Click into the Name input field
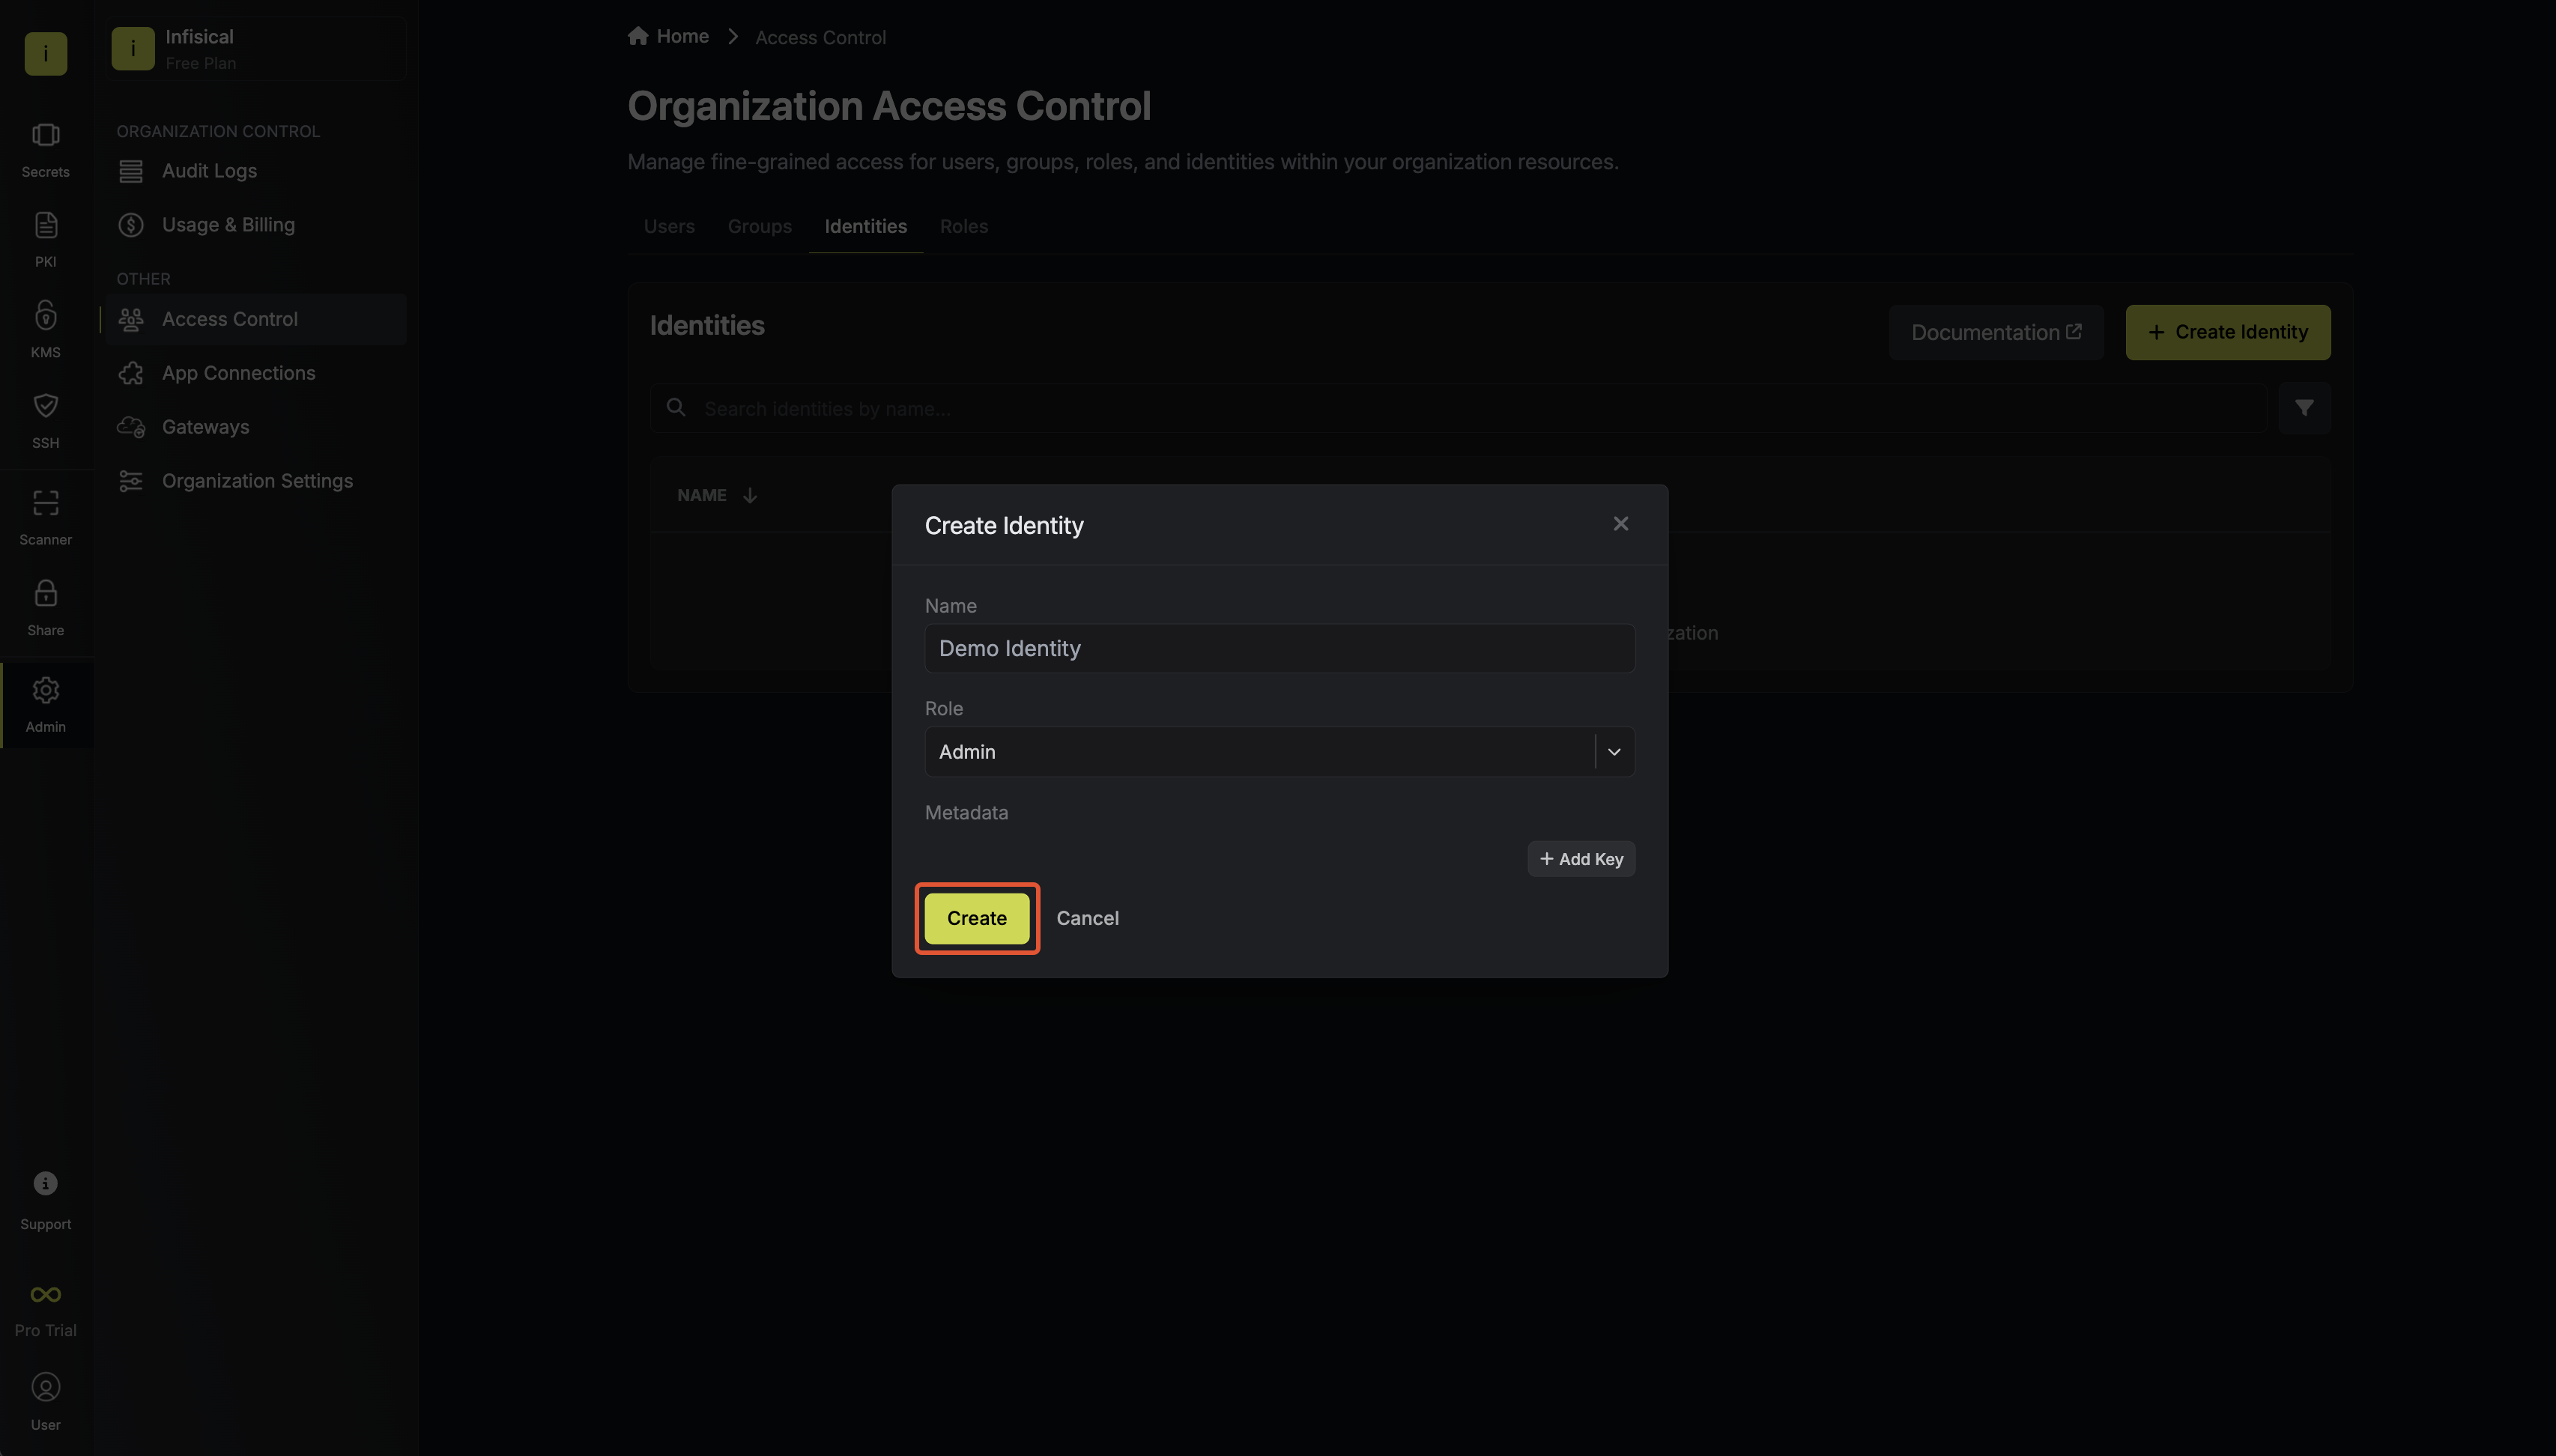2556x1456 pixels. [x=1279, y=648]
